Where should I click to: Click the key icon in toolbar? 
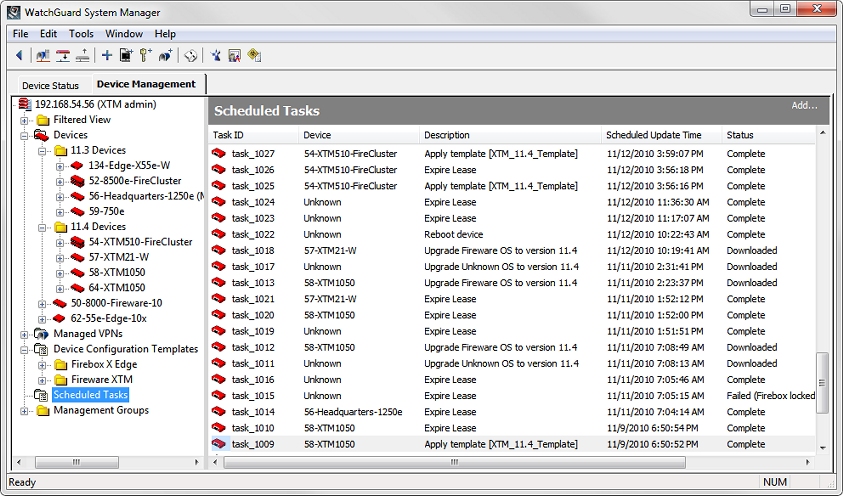(x=145, y=56)
